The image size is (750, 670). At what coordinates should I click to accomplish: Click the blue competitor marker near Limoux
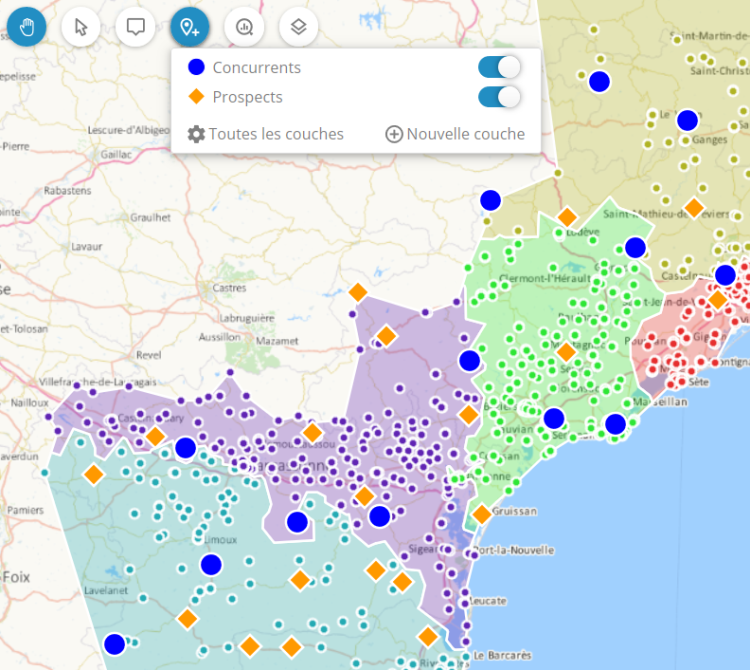210,565
